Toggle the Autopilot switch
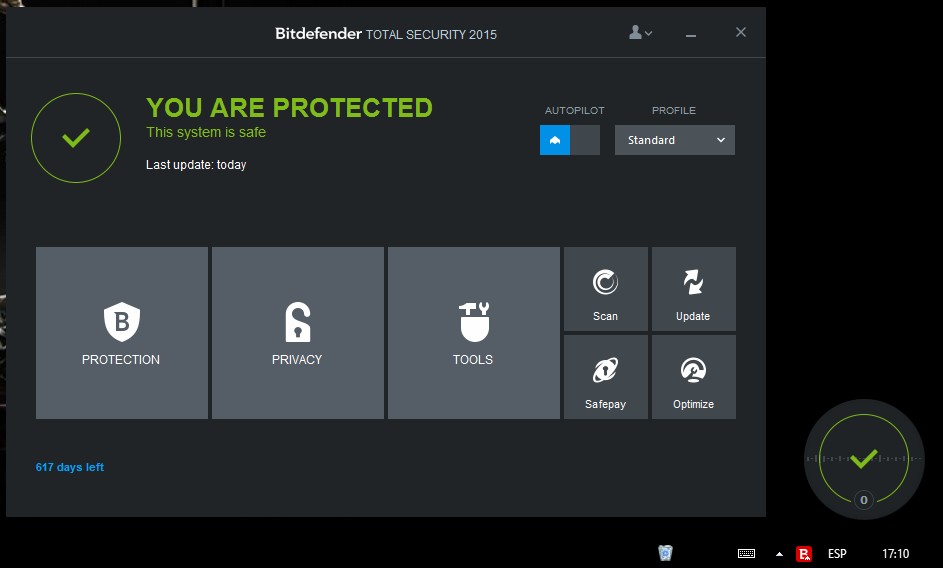The width and height of the screenshot is (943, 568). click(570, 140)
